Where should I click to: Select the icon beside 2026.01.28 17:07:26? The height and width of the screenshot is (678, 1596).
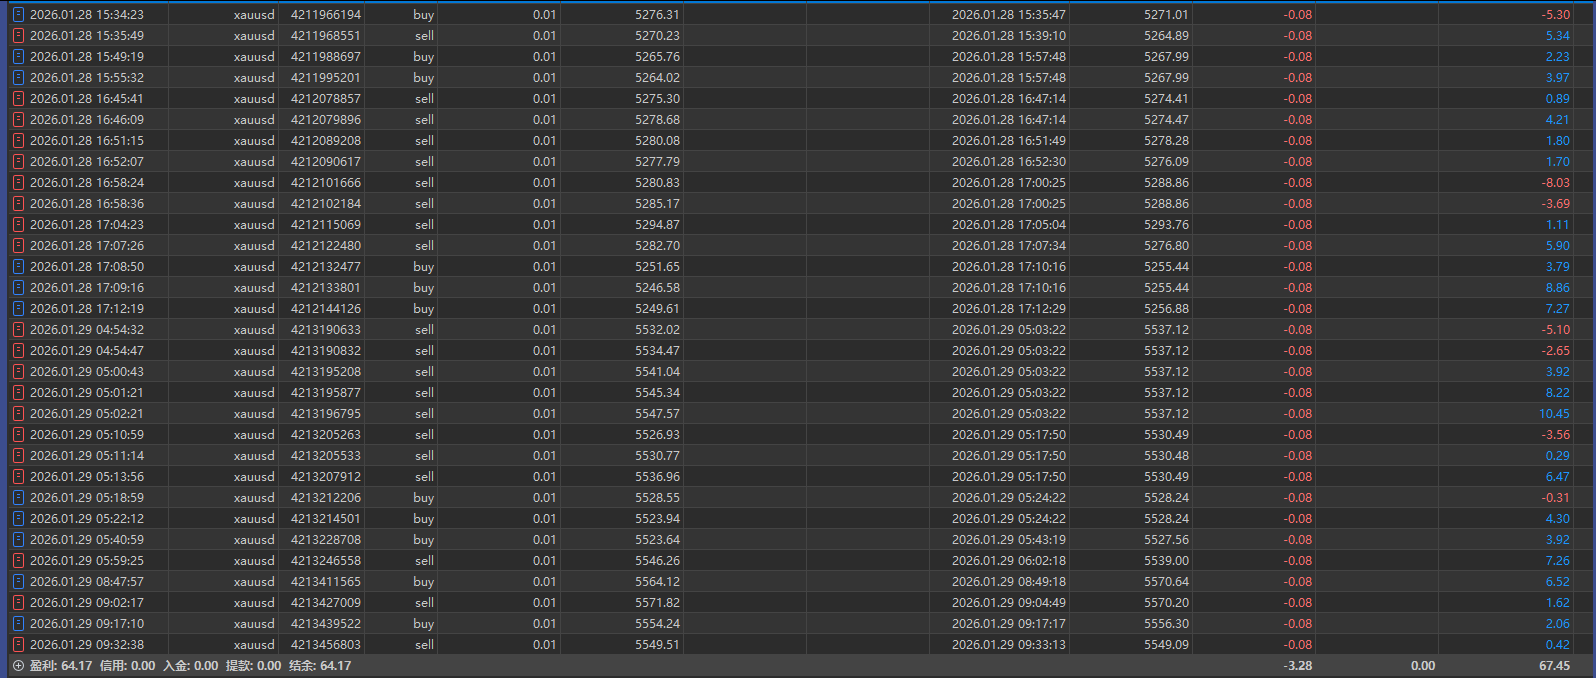18,246
